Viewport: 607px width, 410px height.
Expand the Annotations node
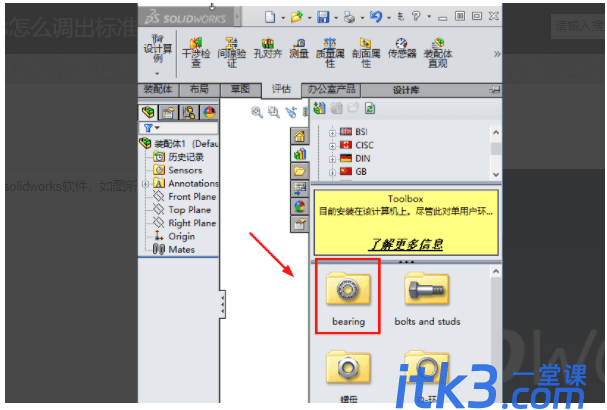145,184
